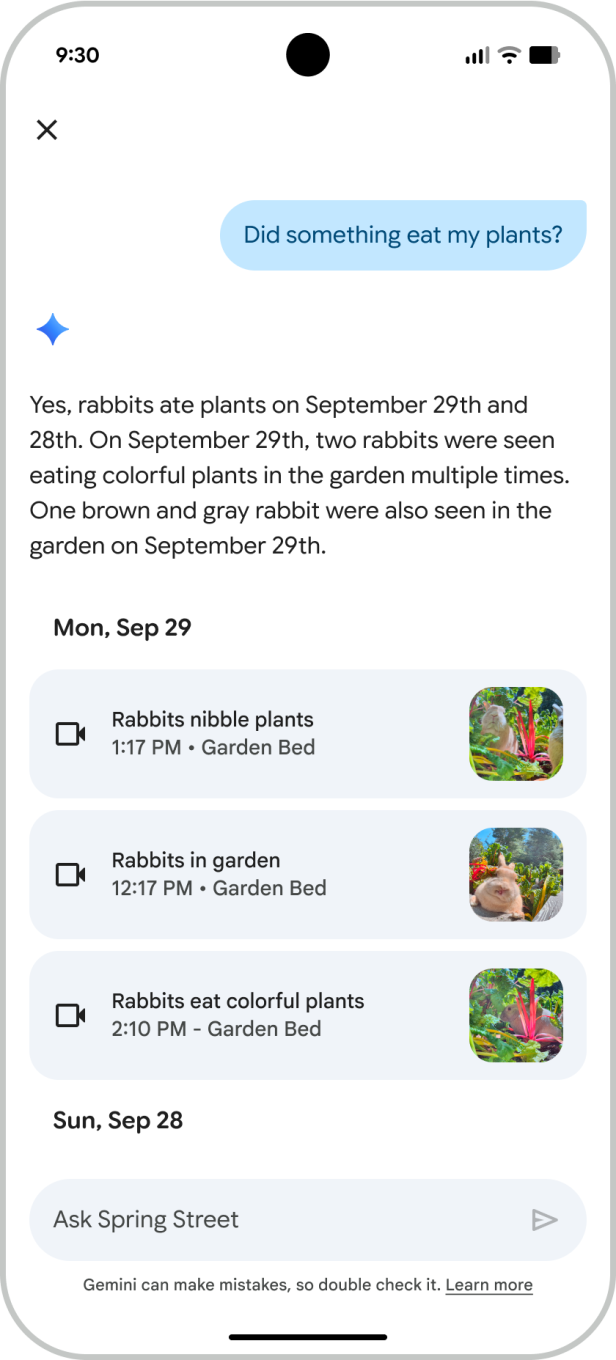
Task: Close the Gemini chat with the X
Action: pos(46,130)
